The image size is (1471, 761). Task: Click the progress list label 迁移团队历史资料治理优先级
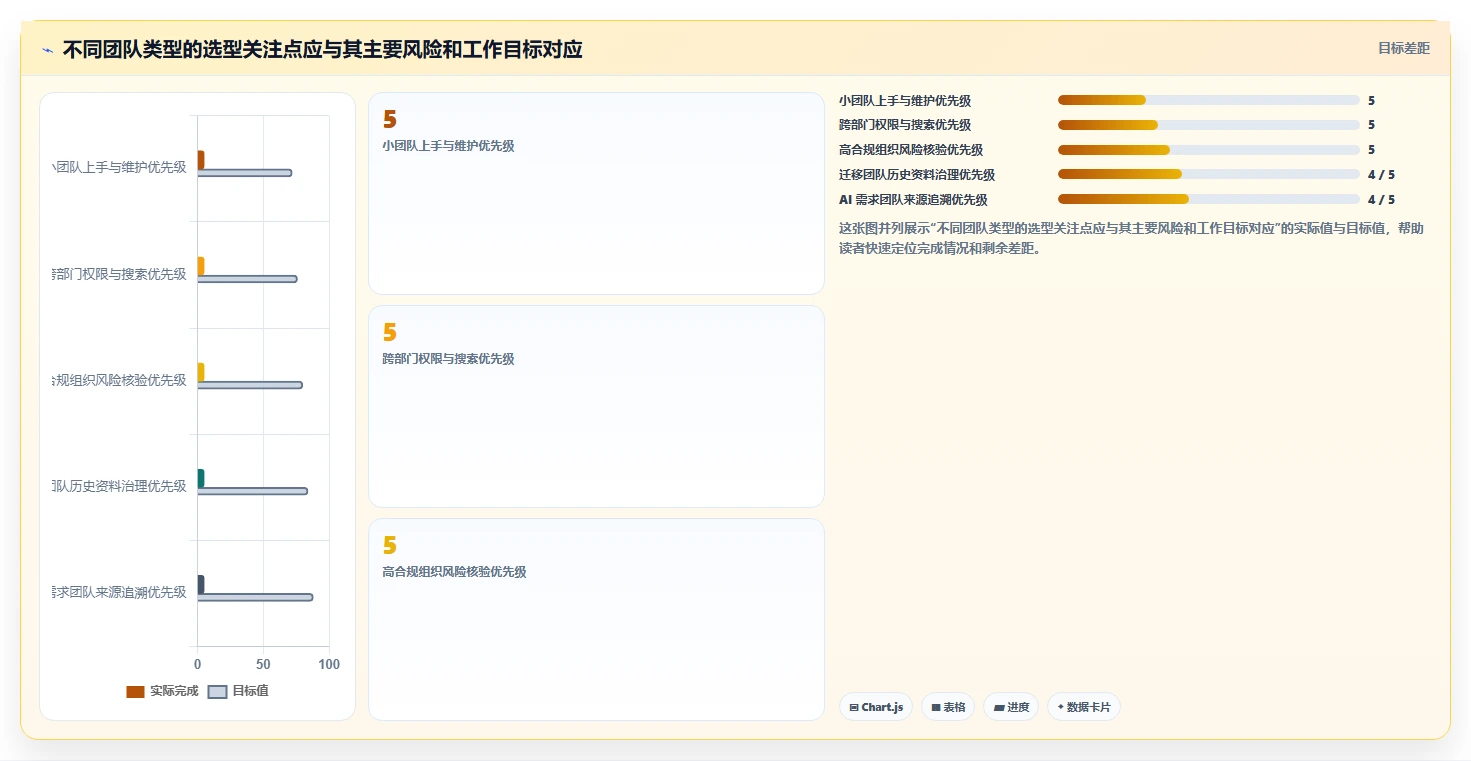point(917,175)
